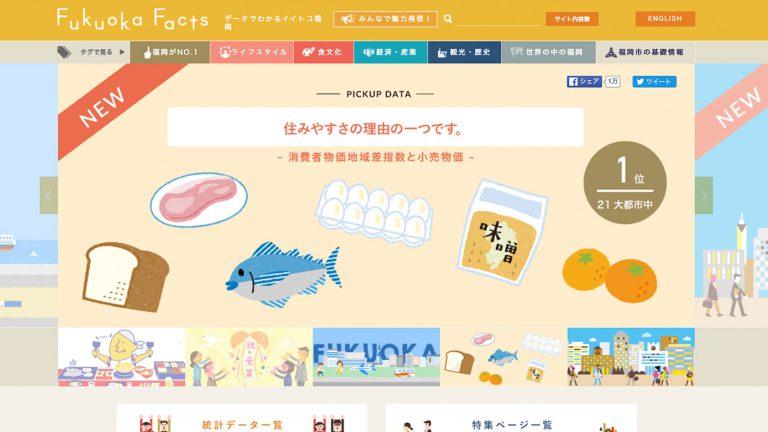Viewport: 768px width, 432px height.
Task: Expand タグで見る tag arrow
Action: click(122, 52)
